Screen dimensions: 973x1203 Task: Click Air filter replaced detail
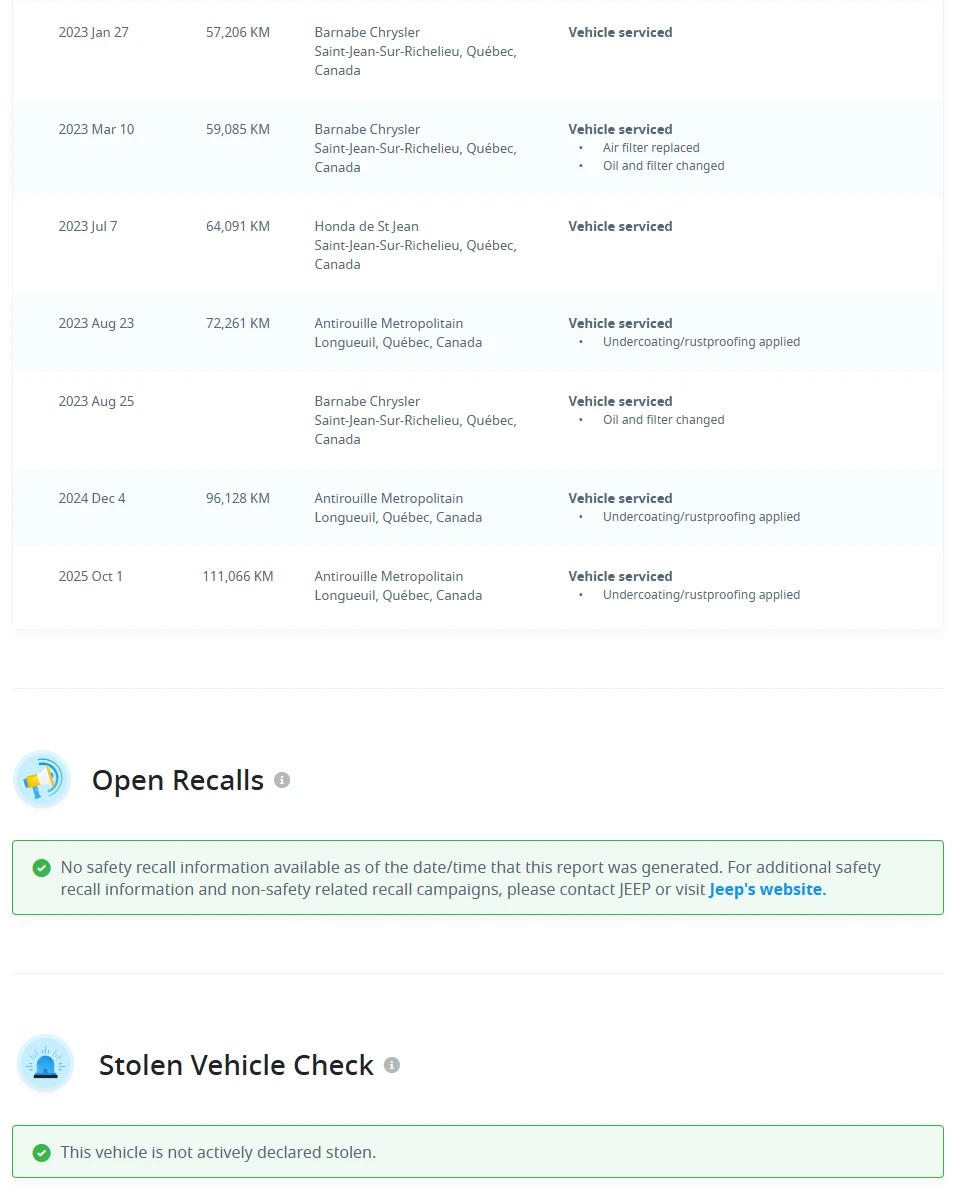pyautogui.click(x=651, y=148)
